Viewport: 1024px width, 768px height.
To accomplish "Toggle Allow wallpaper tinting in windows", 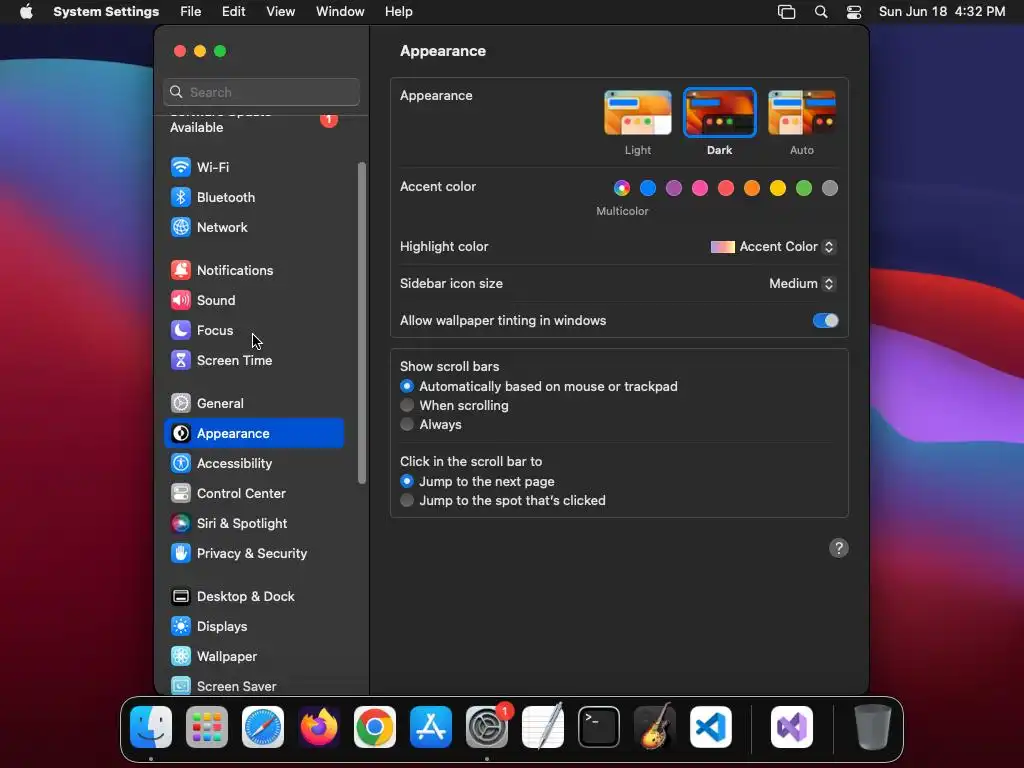I will point(825,321).
